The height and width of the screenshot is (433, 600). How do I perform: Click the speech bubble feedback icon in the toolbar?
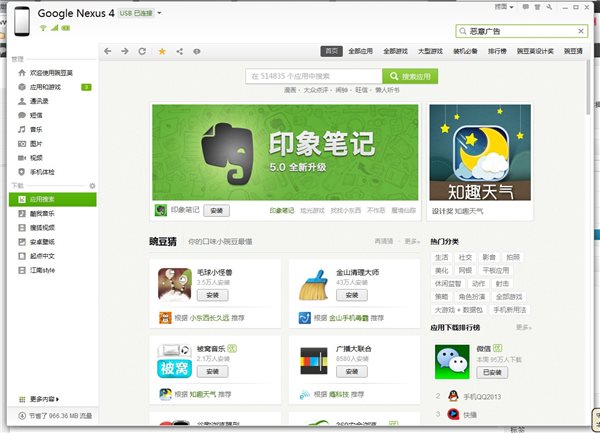click(x=197, y=51)
